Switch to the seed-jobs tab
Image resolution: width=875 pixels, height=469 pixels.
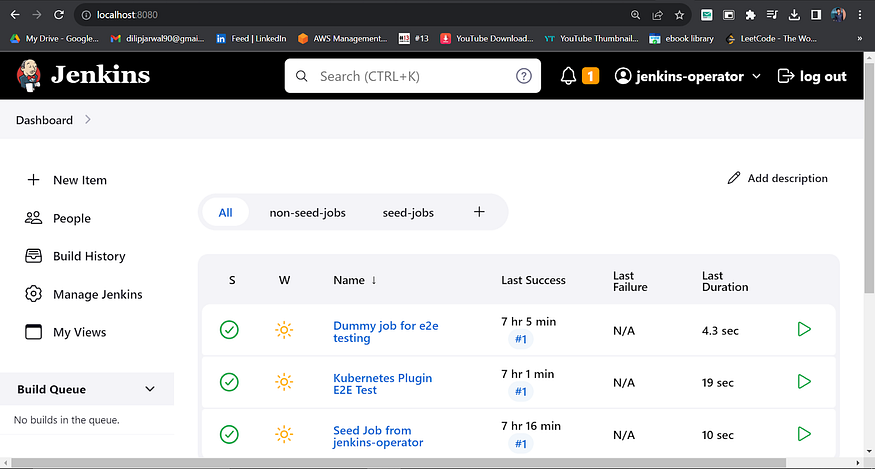(x=408, y=213)
